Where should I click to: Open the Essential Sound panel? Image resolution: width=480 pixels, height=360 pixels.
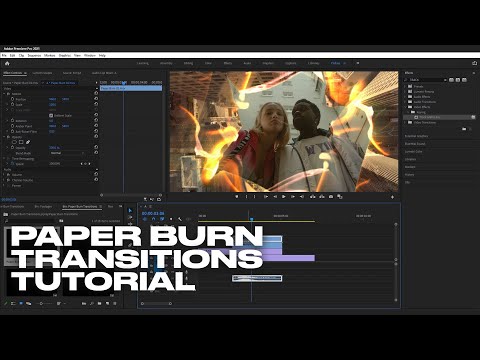click(415, 144)
